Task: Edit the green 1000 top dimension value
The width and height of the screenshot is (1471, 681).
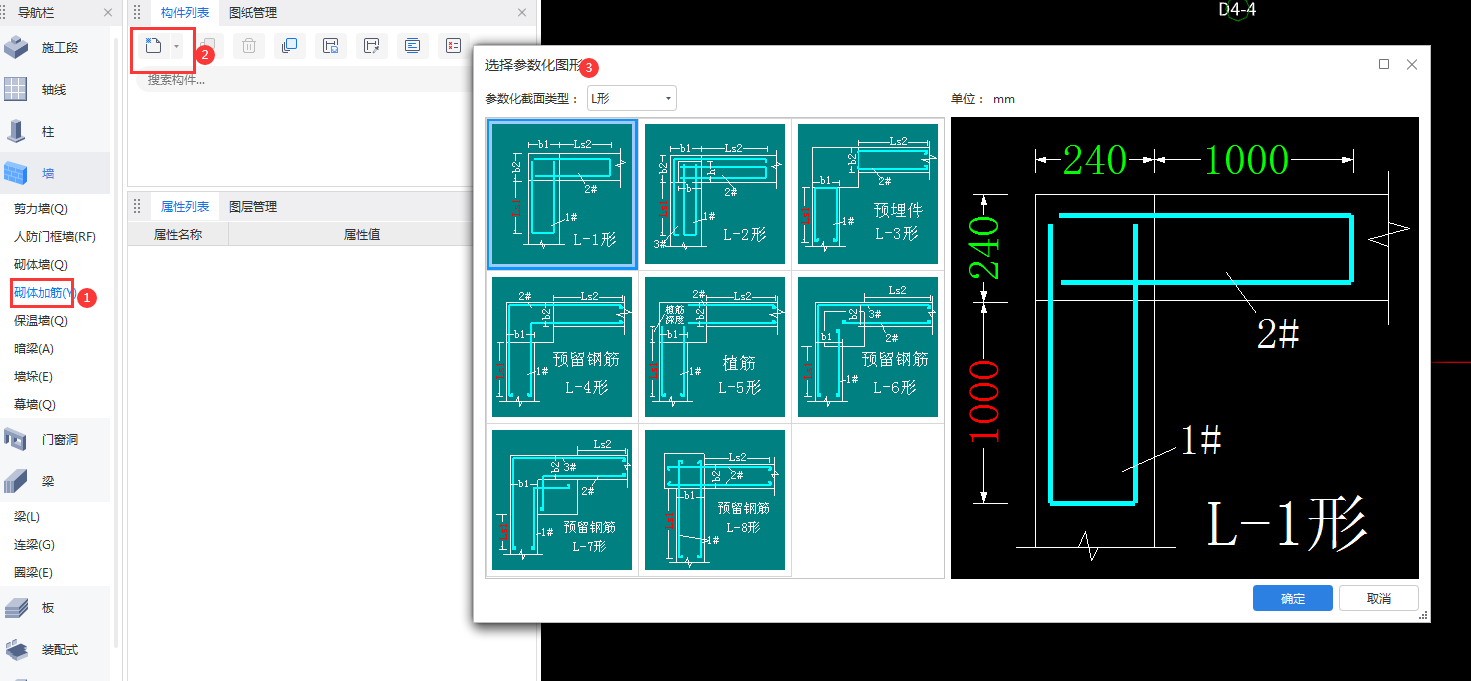Action: pyautogui.click(x=1246, y=159)
